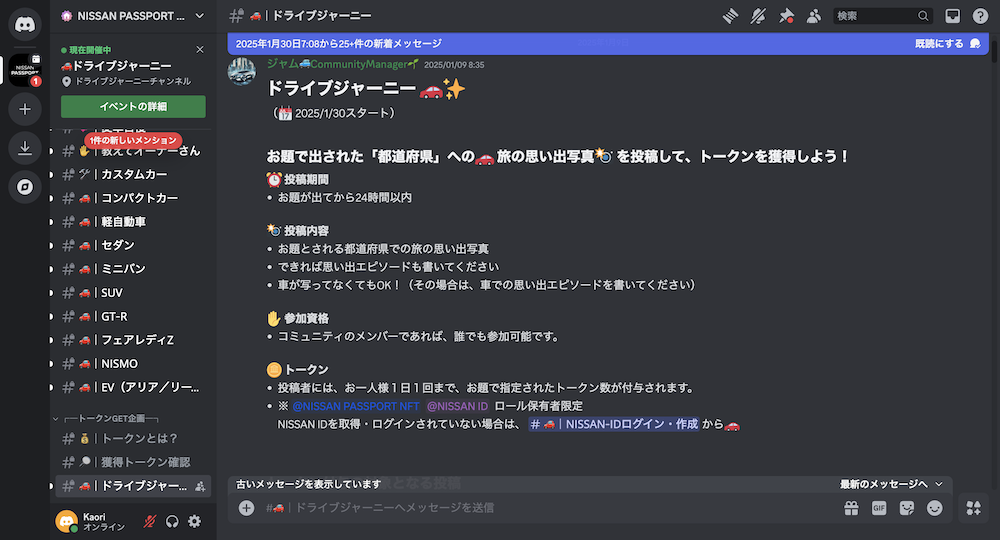This screenshot has width=1000, height=540.
Task: Open the ミニバン channel
Action: coord(133,268)
